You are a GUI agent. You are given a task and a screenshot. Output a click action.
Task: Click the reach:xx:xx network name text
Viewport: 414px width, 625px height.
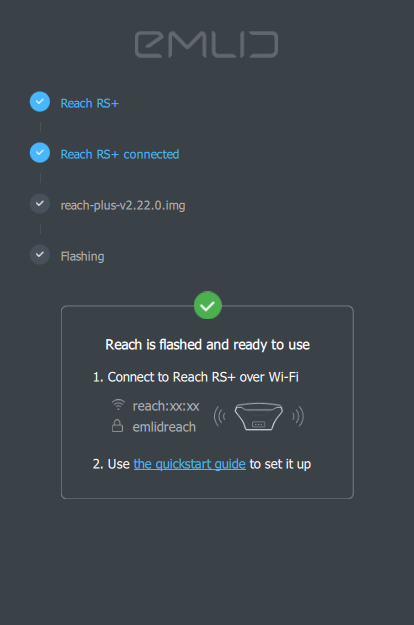pyautogui.click(x=166, y=406)
